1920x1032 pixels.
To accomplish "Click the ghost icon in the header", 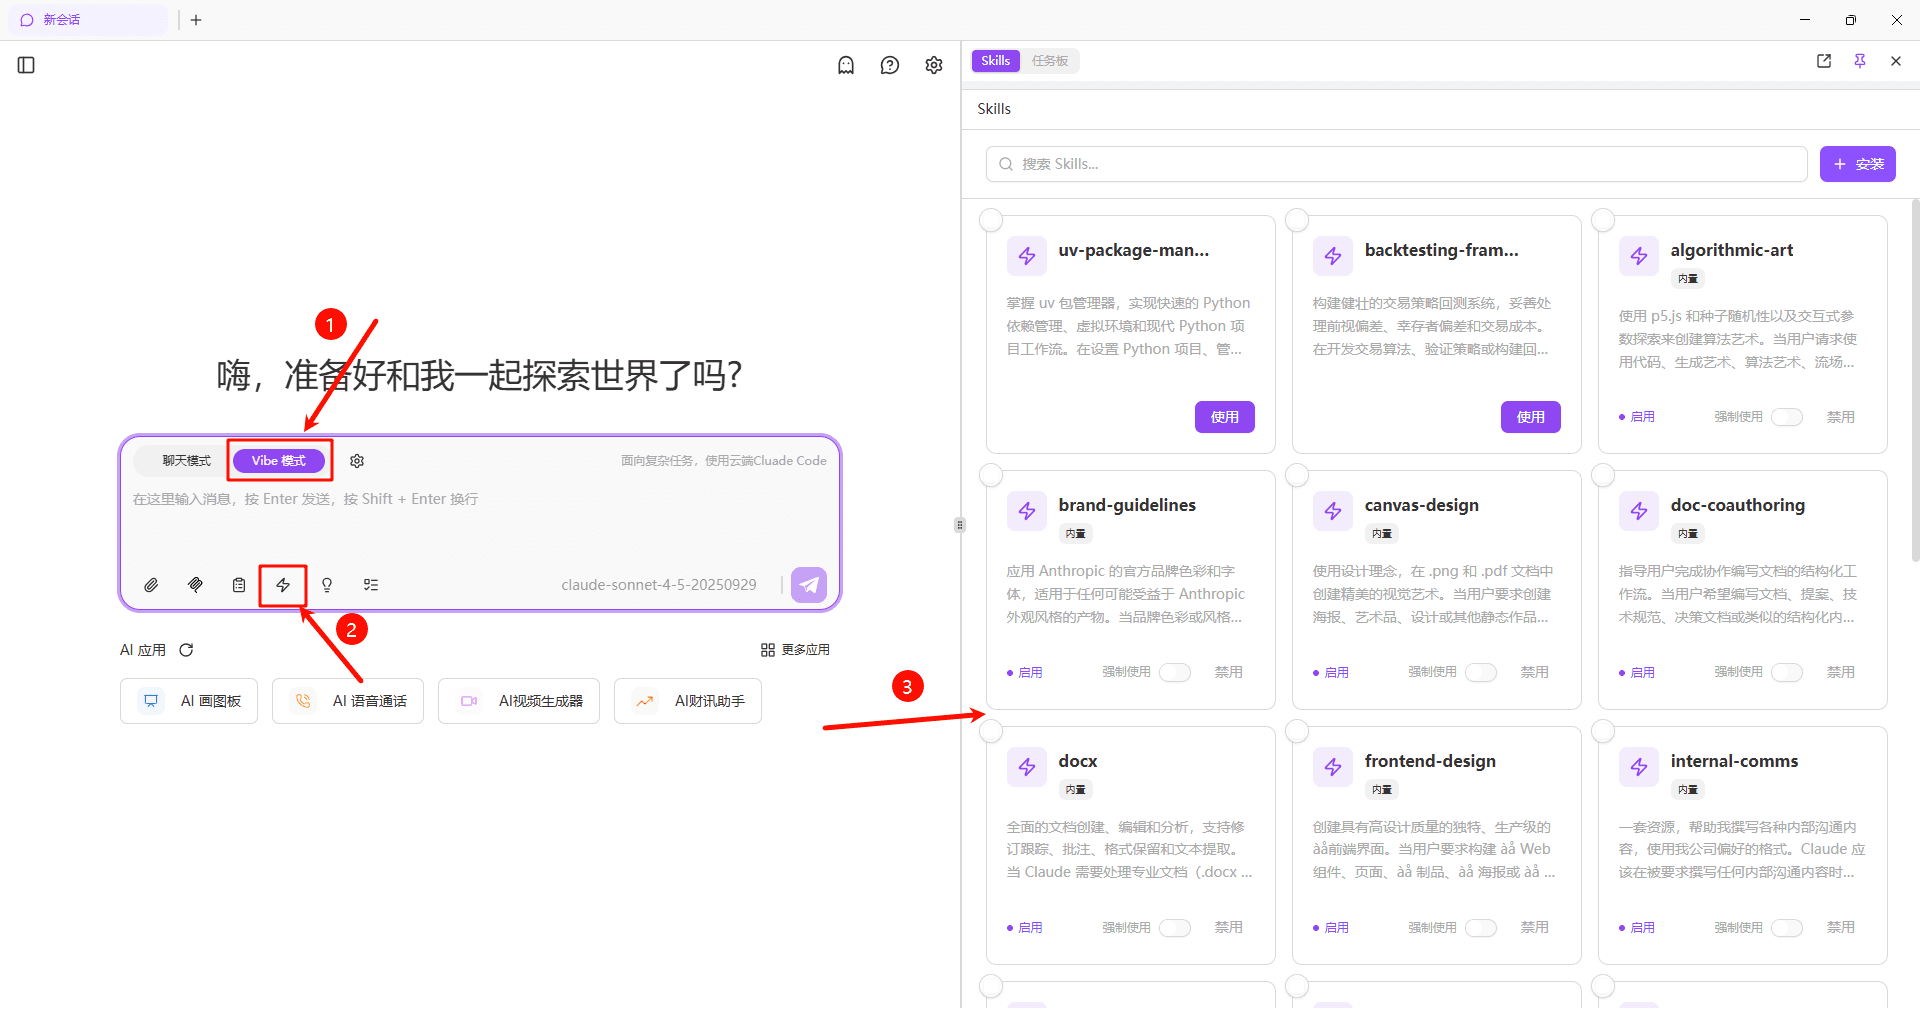I will [846, 65].
